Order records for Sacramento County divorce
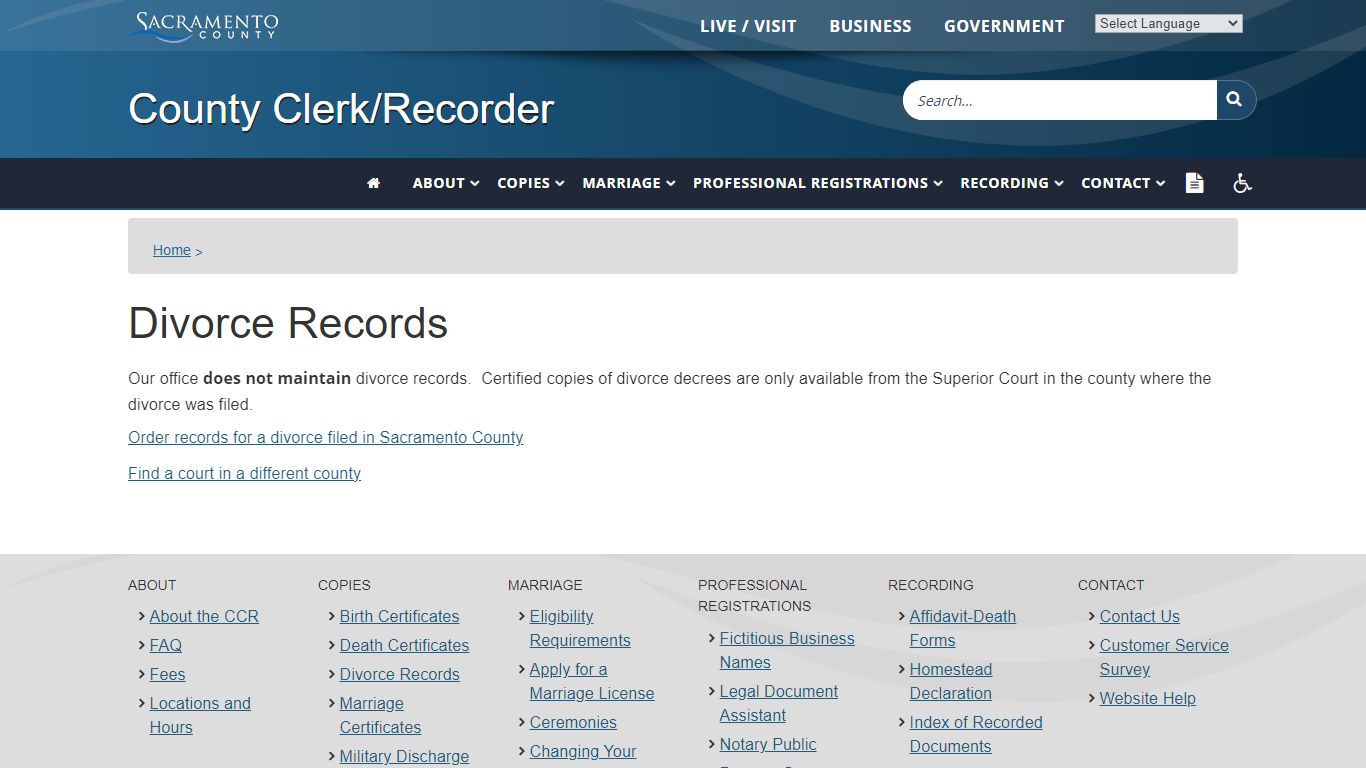 [325, 437]
